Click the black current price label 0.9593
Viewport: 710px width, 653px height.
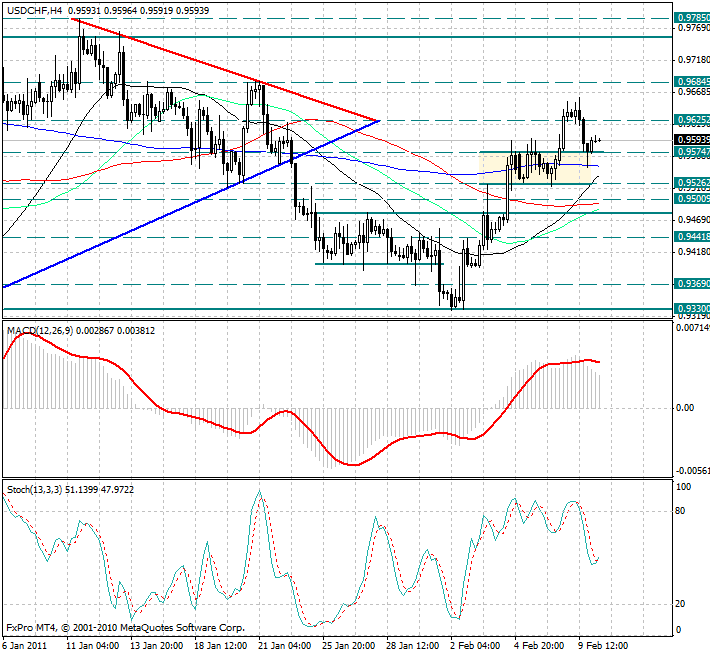[692, 139]
